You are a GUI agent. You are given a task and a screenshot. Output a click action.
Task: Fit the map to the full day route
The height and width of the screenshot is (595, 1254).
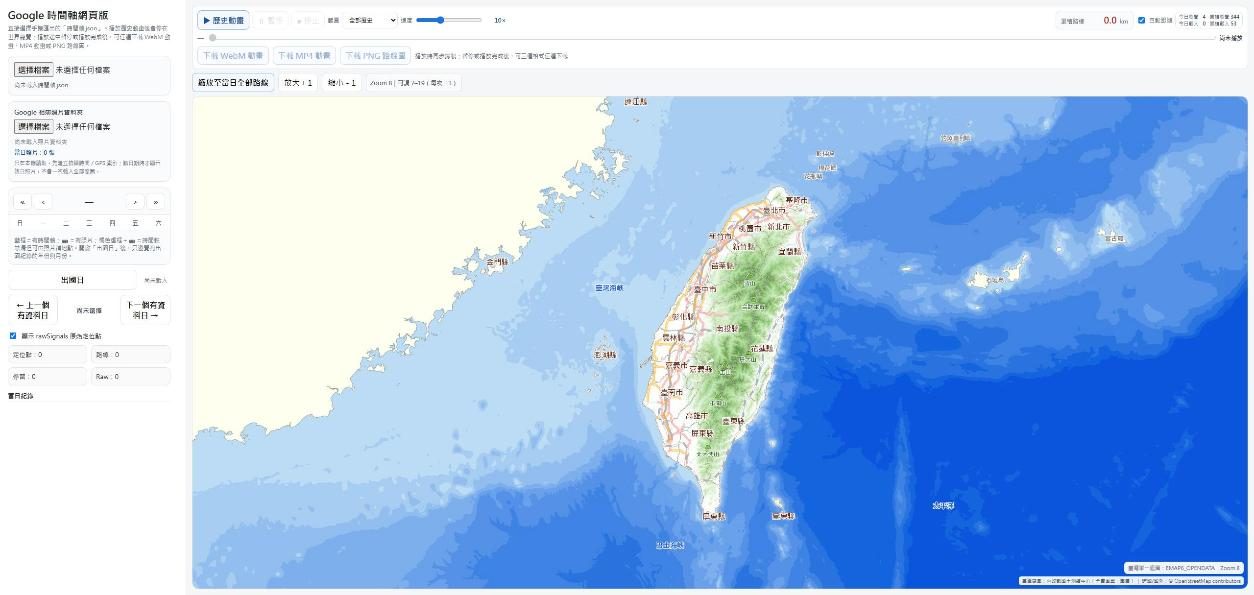pyautogui.click(x=233, y=83)
